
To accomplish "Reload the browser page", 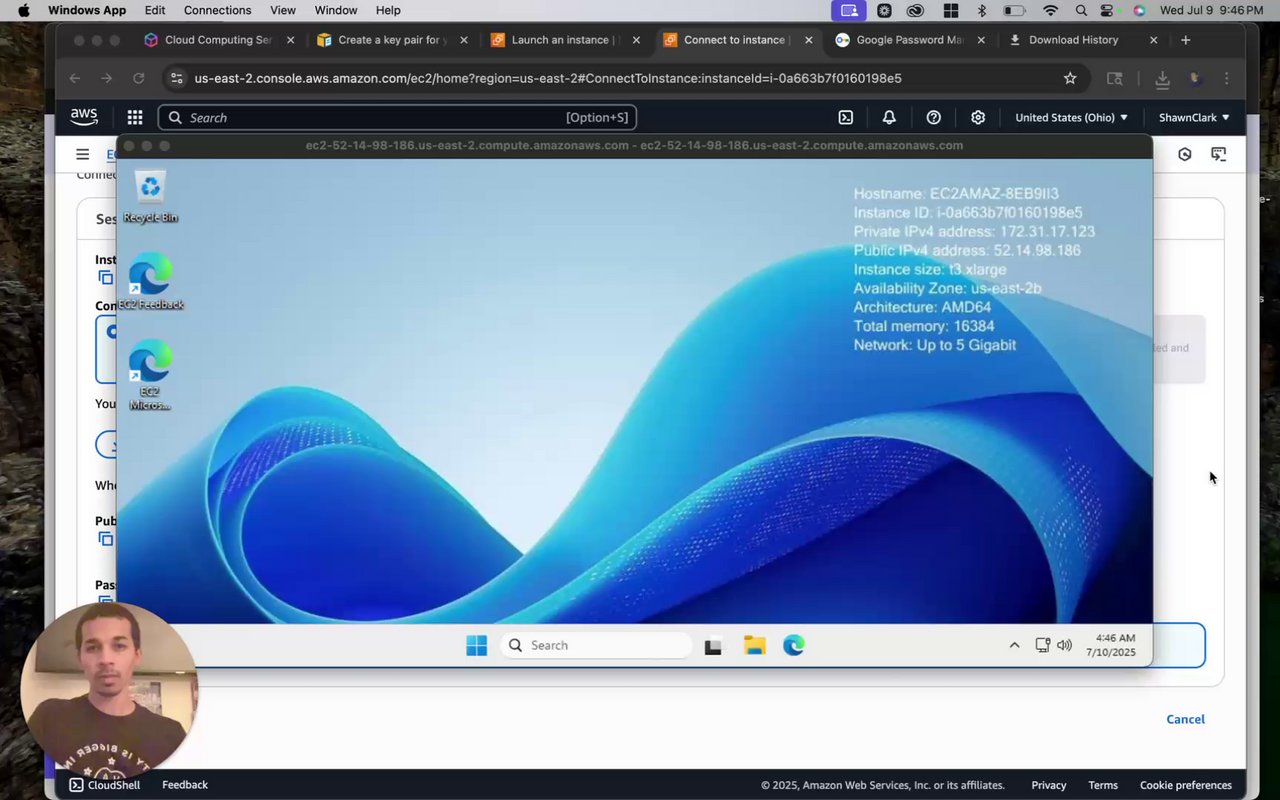I will [x=139, y=78].
